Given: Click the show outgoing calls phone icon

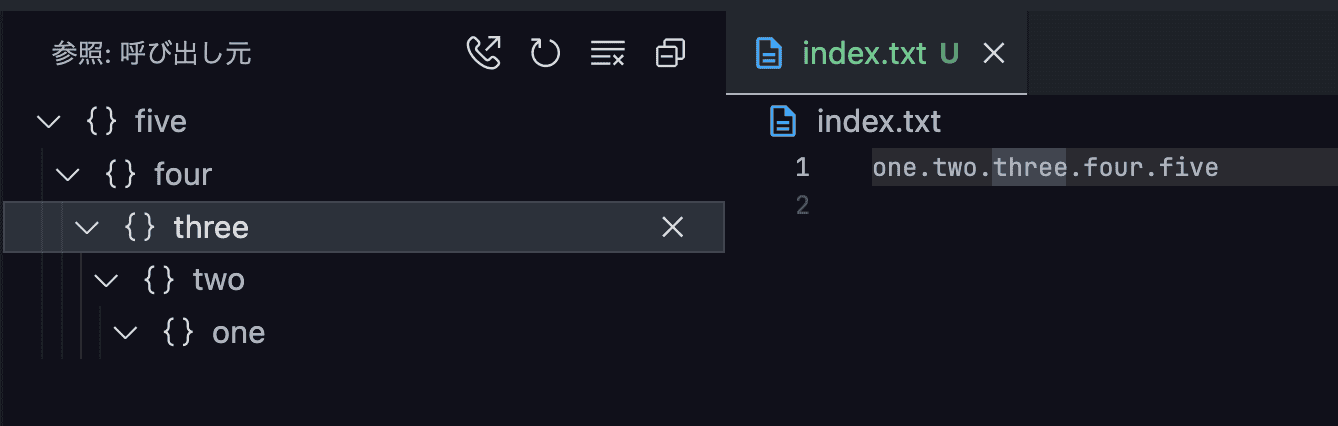Looking at the screenshot, I should (484, 53).
